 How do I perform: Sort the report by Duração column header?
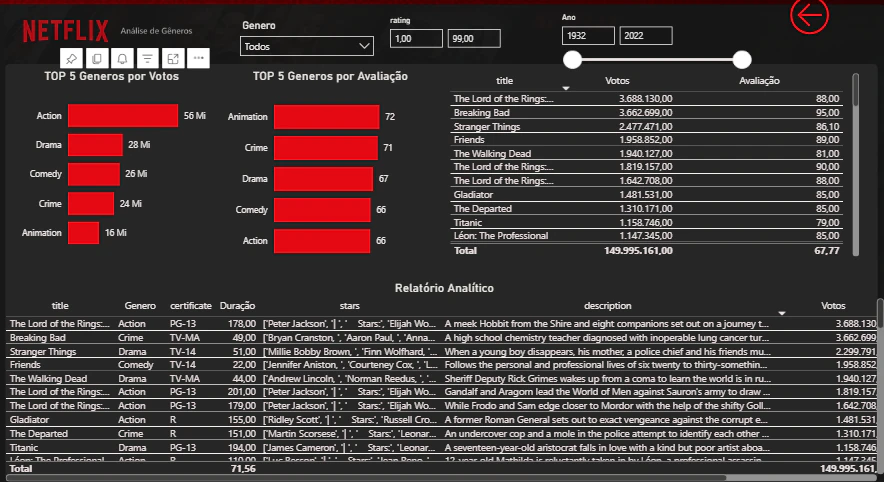click(x=237, y=306)
